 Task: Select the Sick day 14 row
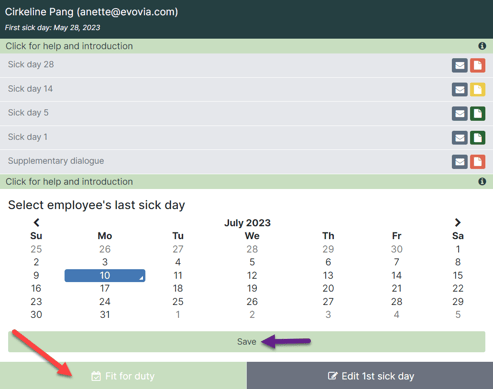(246, 89)
